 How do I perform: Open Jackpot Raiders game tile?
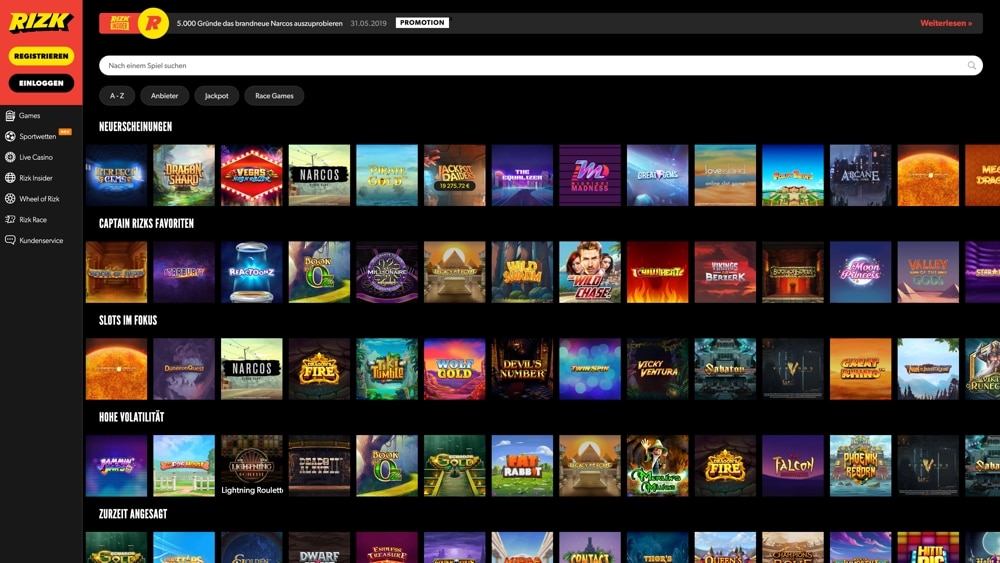454,175
